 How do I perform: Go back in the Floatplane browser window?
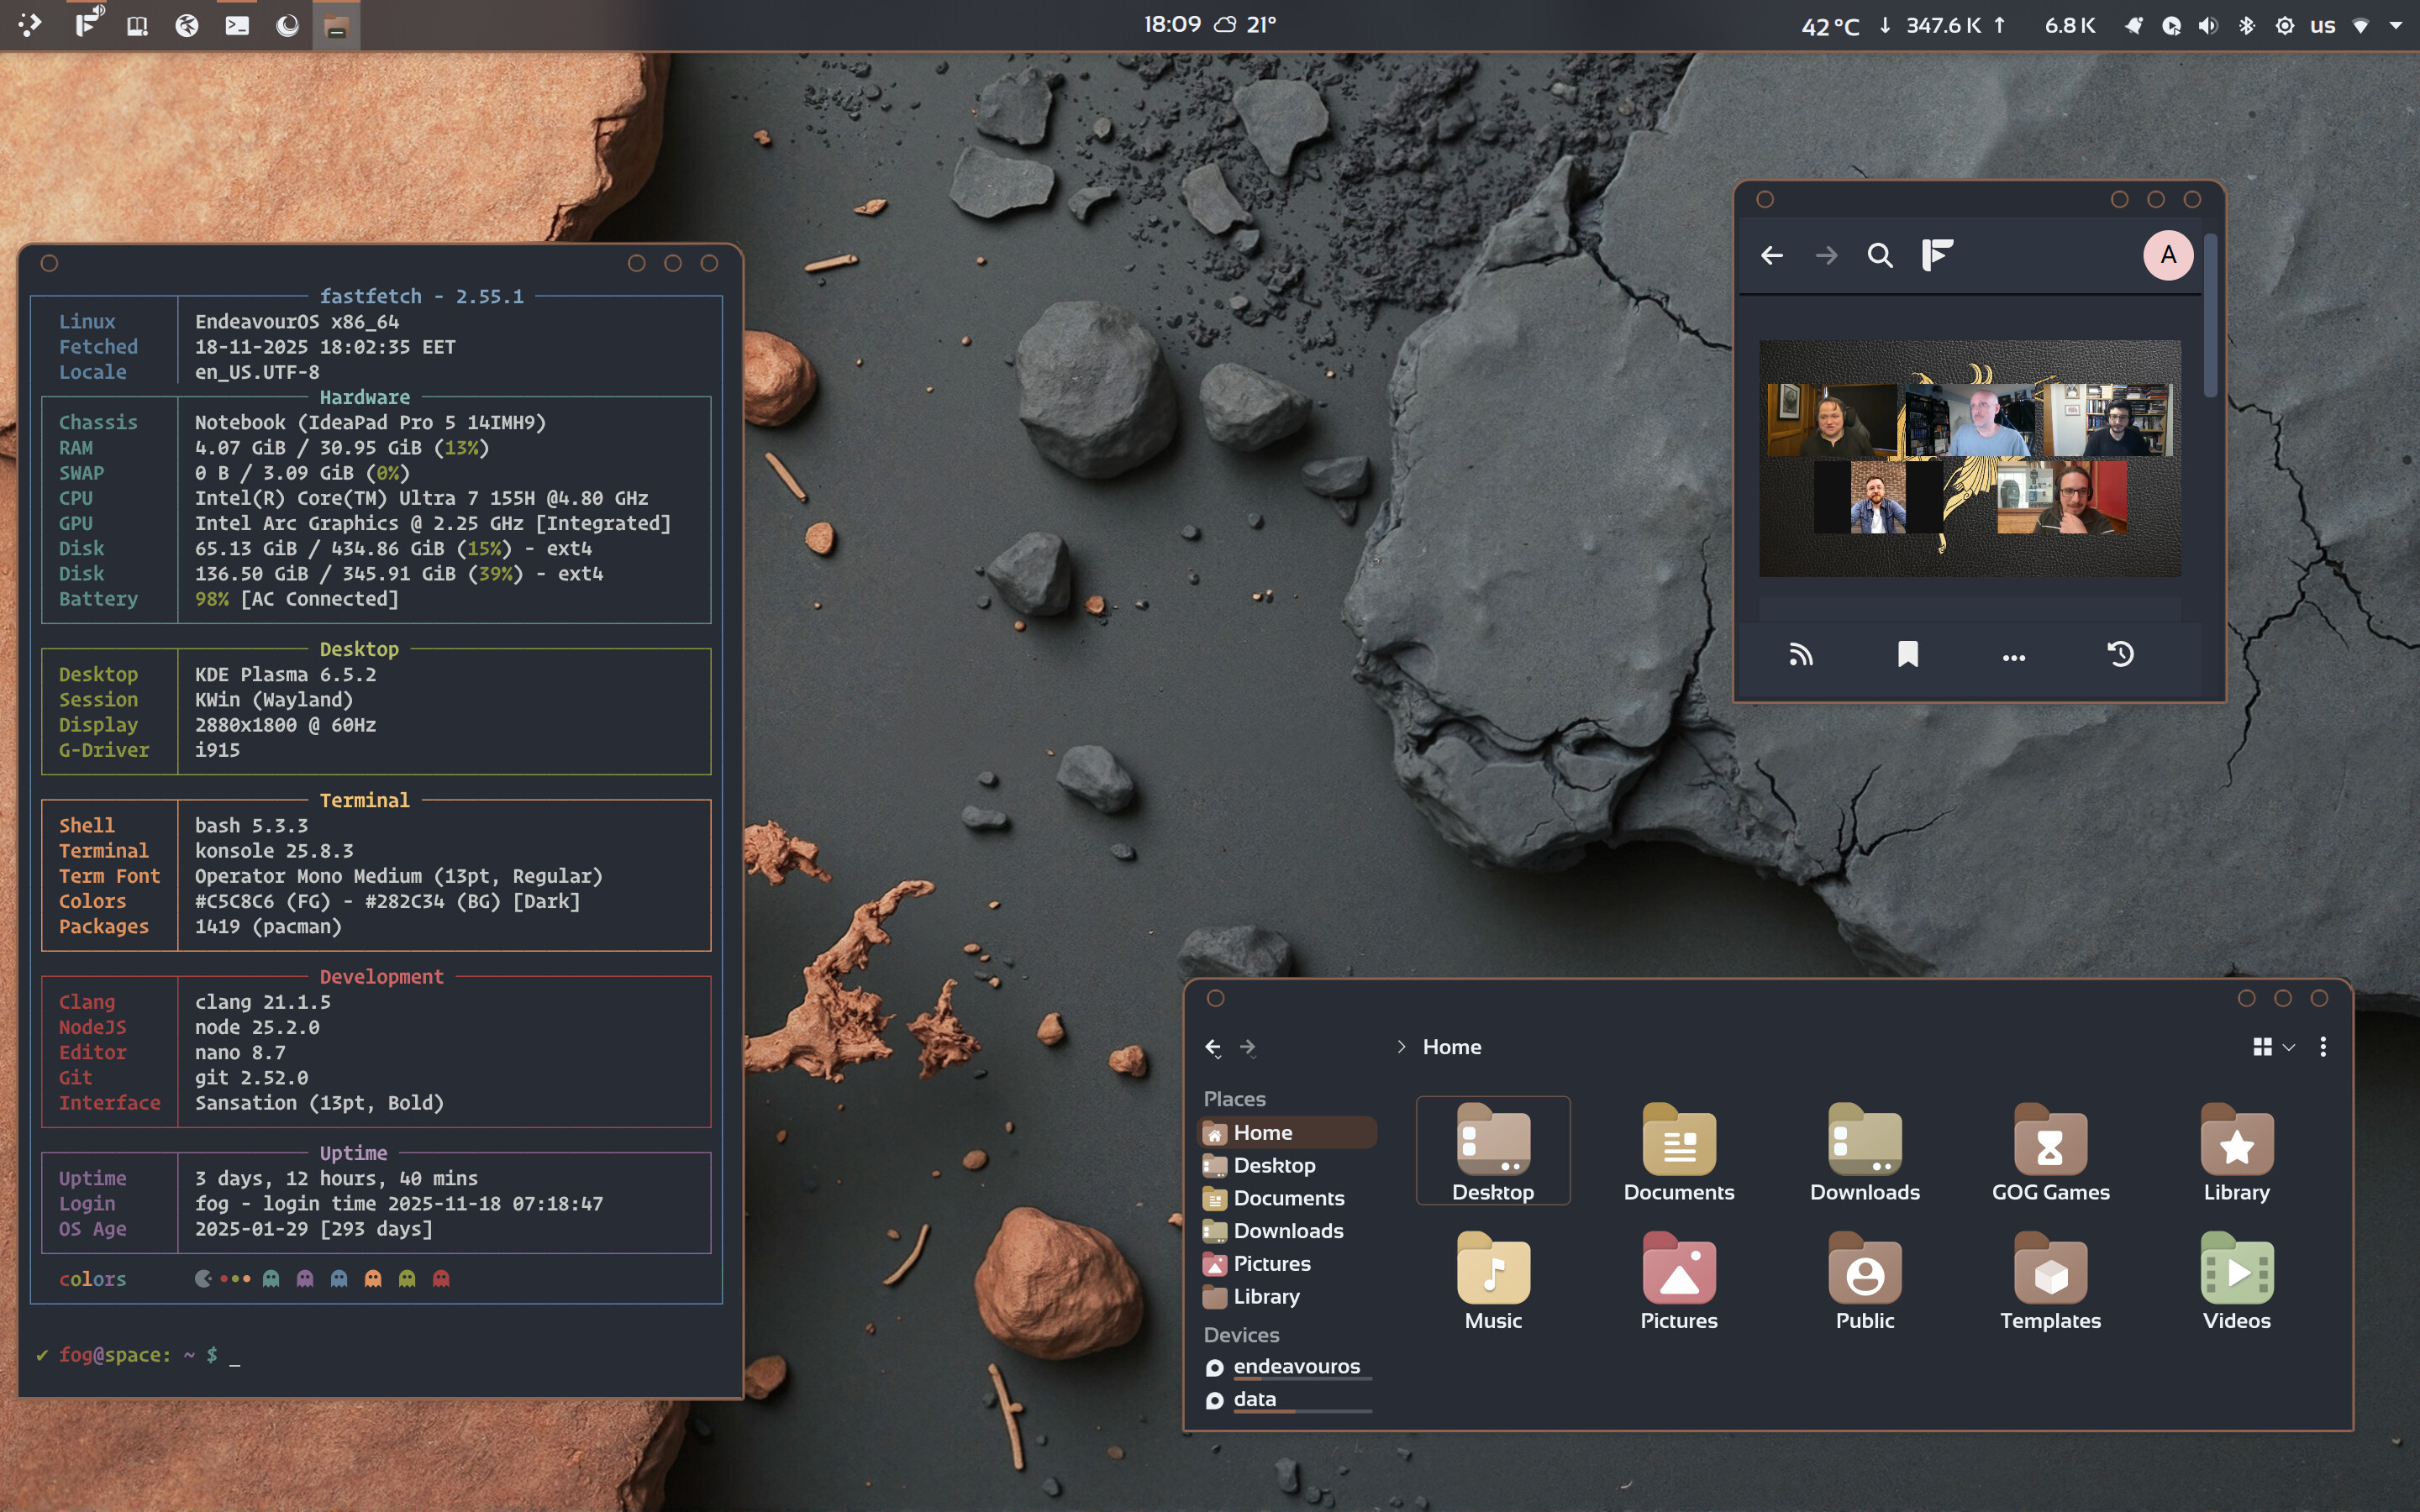[x=1772, y=256]
